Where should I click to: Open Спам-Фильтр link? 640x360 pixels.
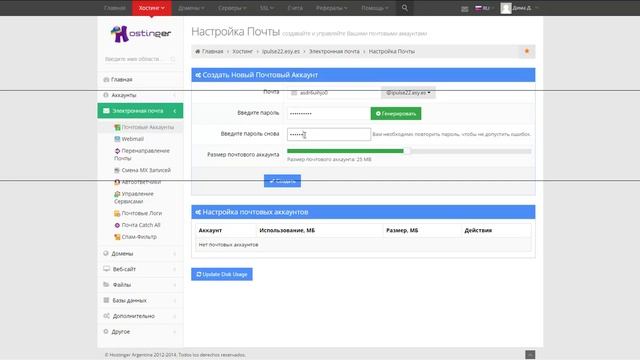[x=139, y=237]
